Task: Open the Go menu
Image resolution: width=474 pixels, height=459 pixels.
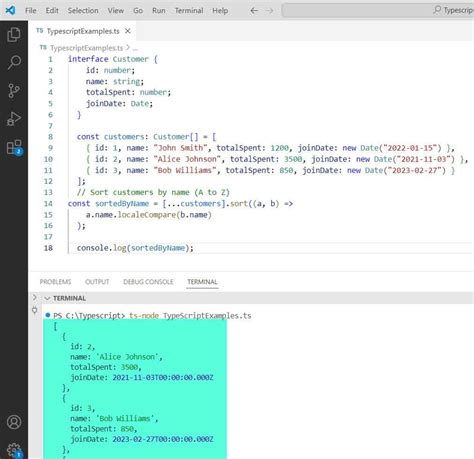Action: click(138, 11)
